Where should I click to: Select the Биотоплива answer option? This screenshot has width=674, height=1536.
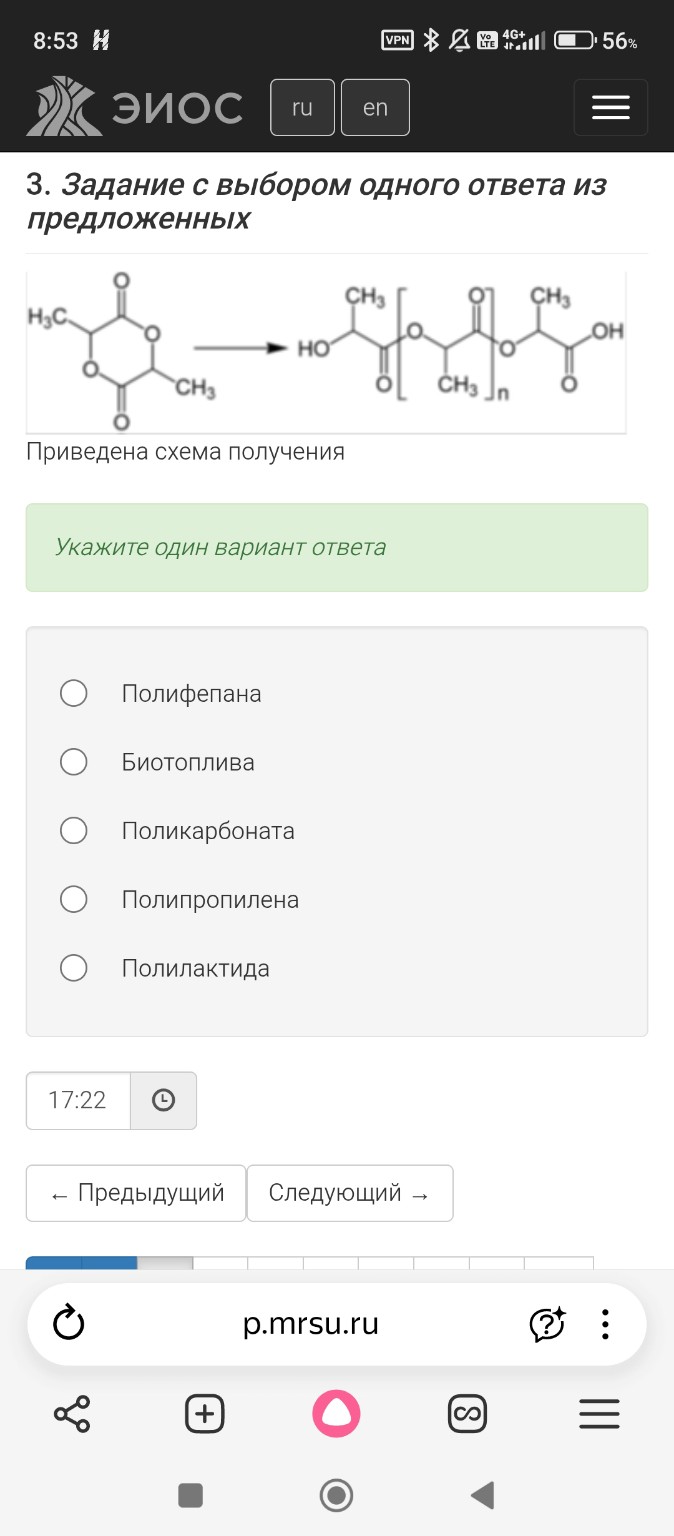click(x=73, y=761)
